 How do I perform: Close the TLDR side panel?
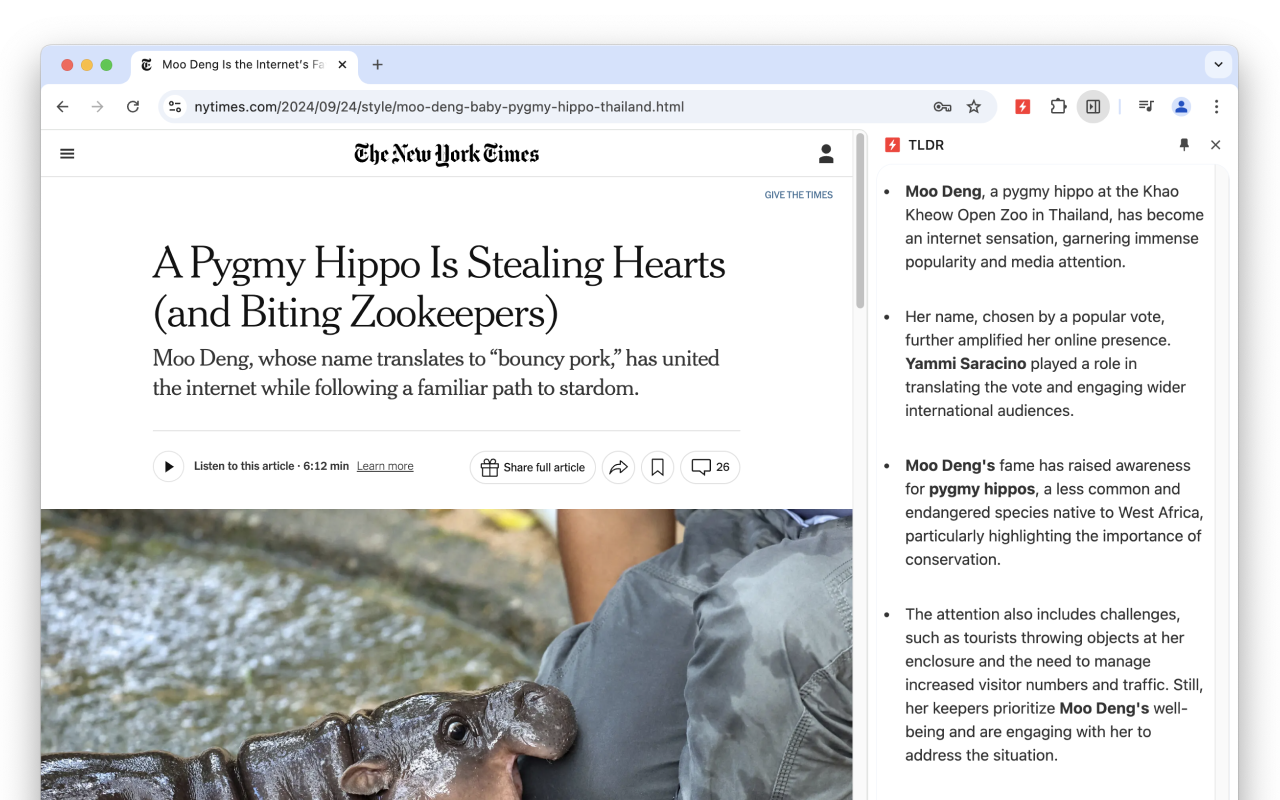point(1215,145)
